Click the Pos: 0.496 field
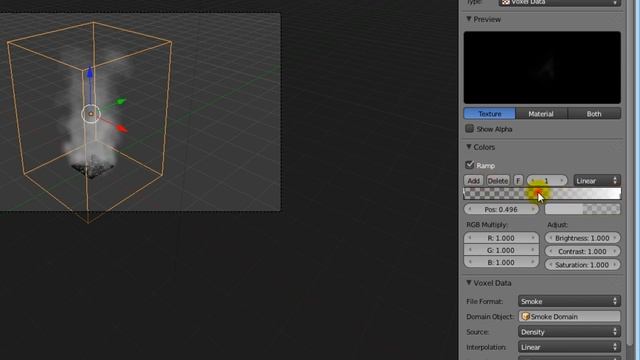The width and height of the screenshot is (640, 360). 501,209
